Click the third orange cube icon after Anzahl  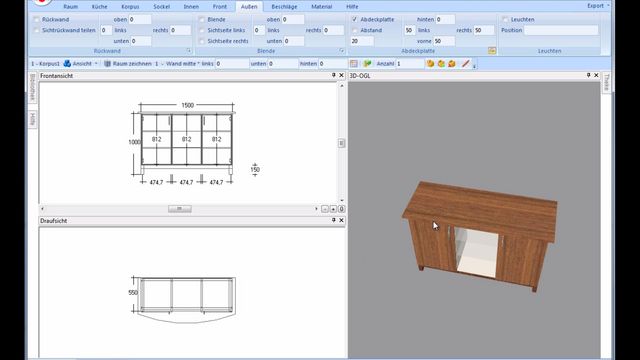coord(452,64)
